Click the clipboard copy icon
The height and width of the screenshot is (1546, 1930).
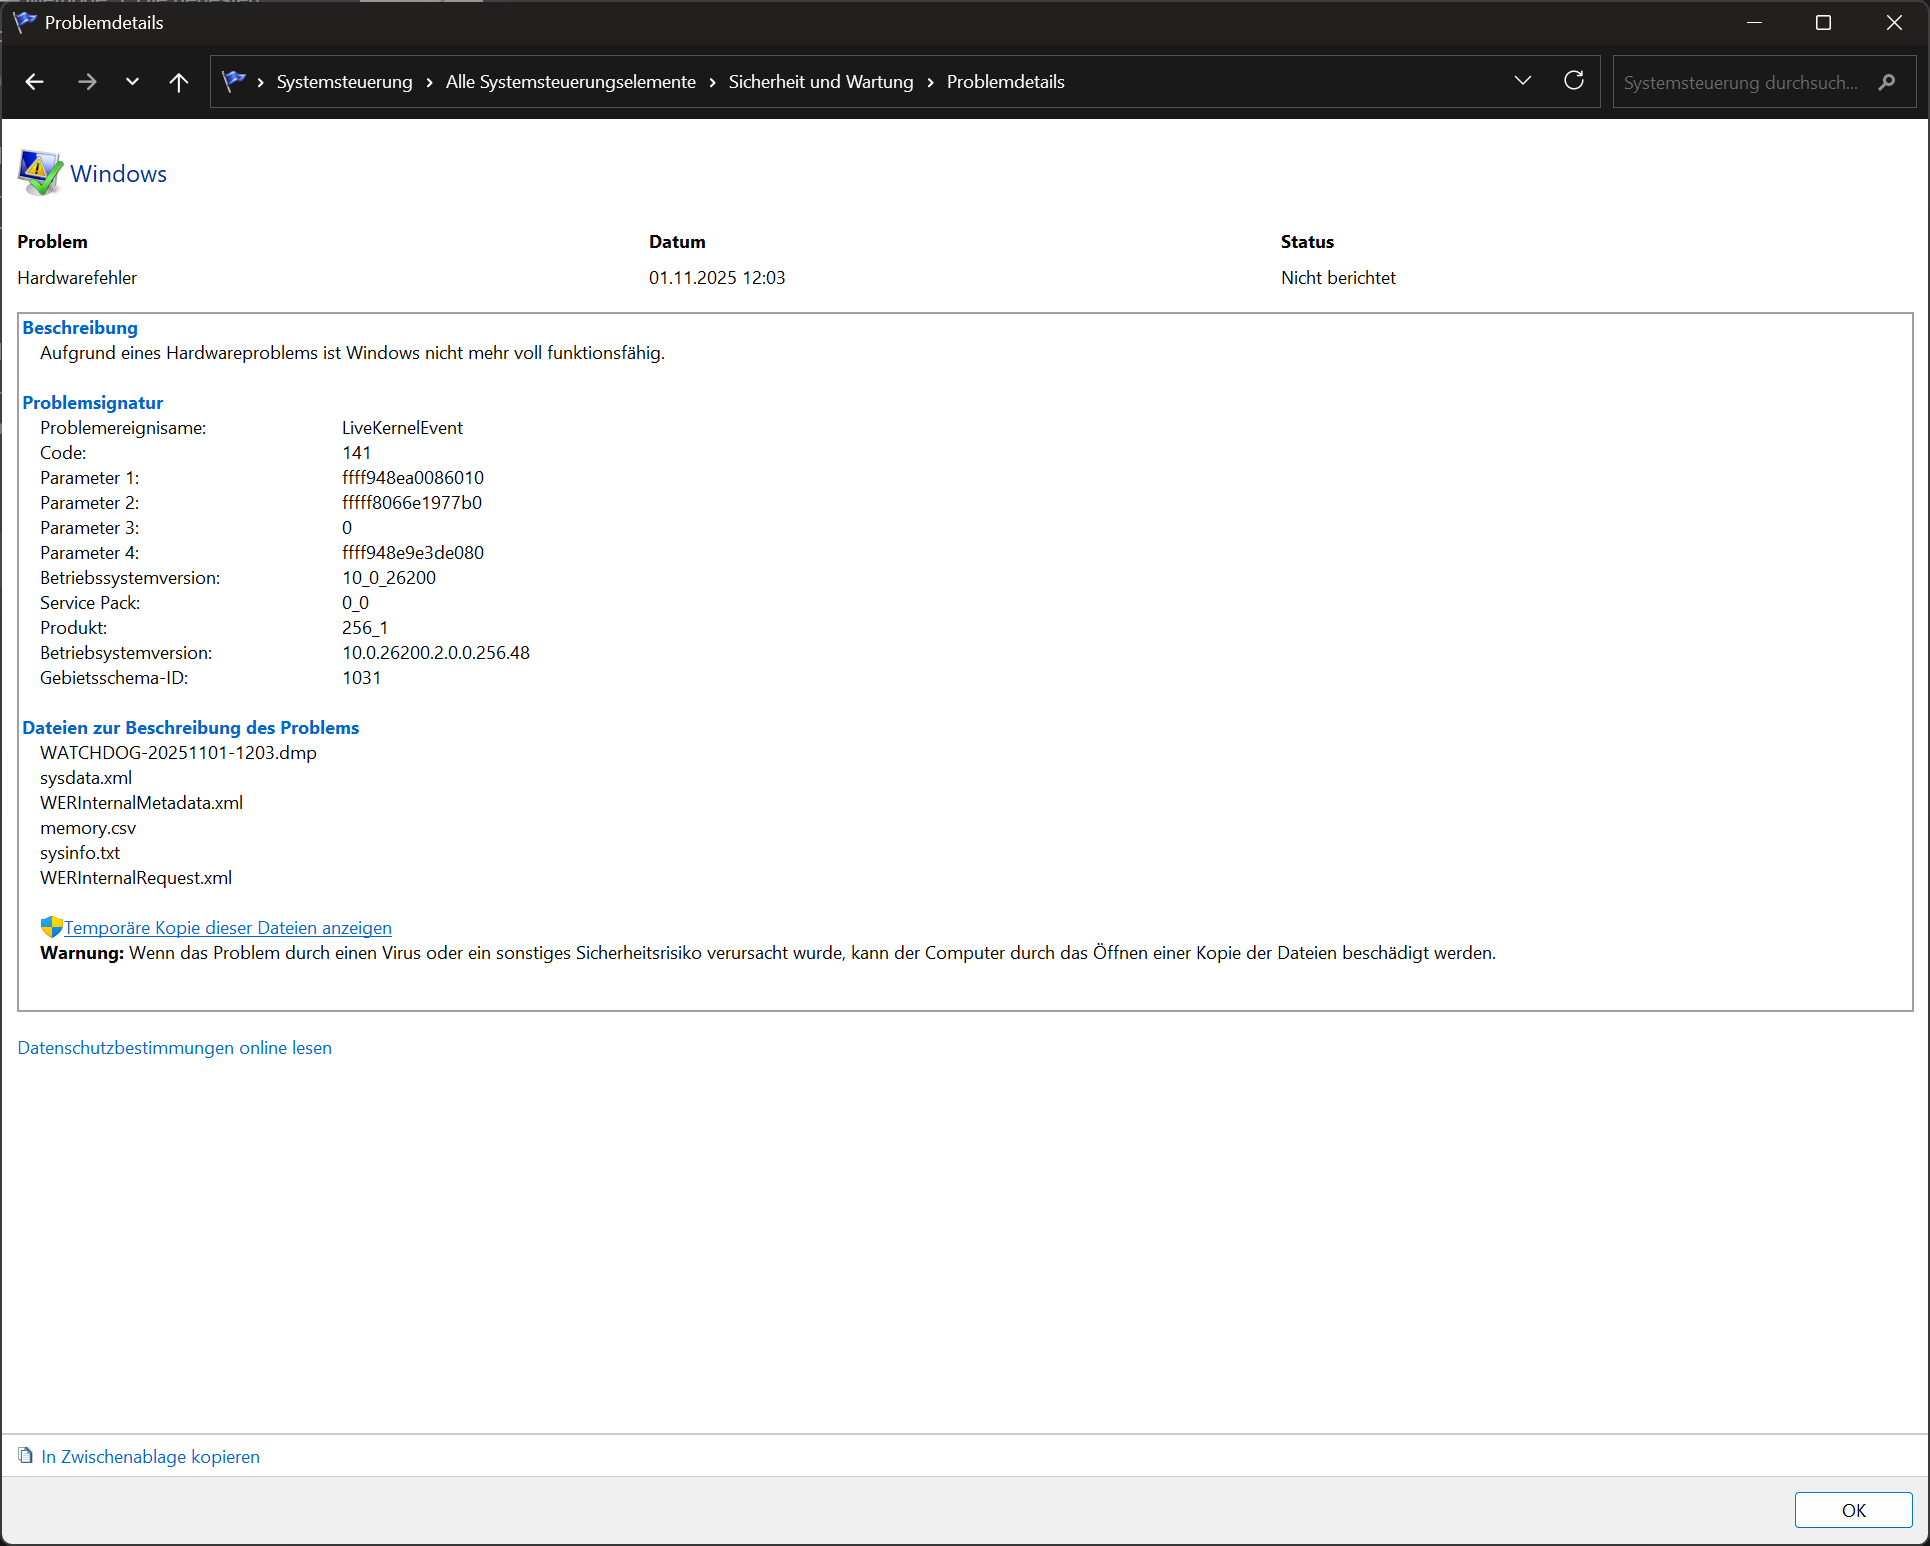(x=26, y=1456)
